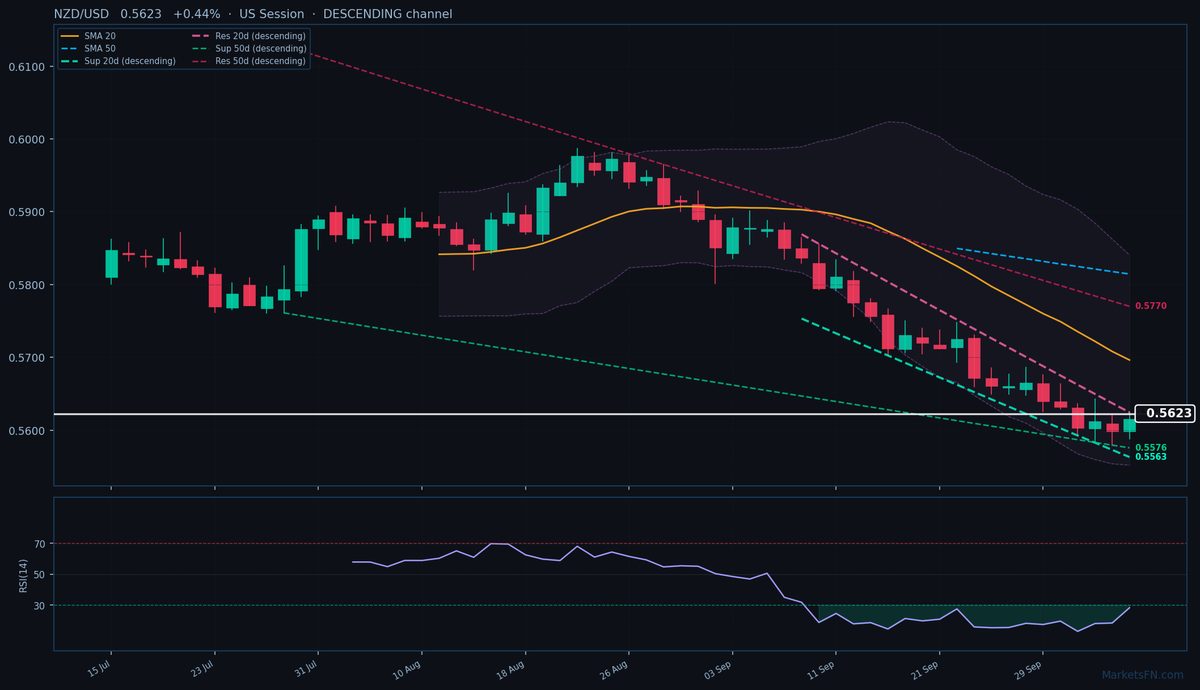
Task: Click the DESCENDING channel label in the title
Action: pyautogui.click(x=387, y=14)
